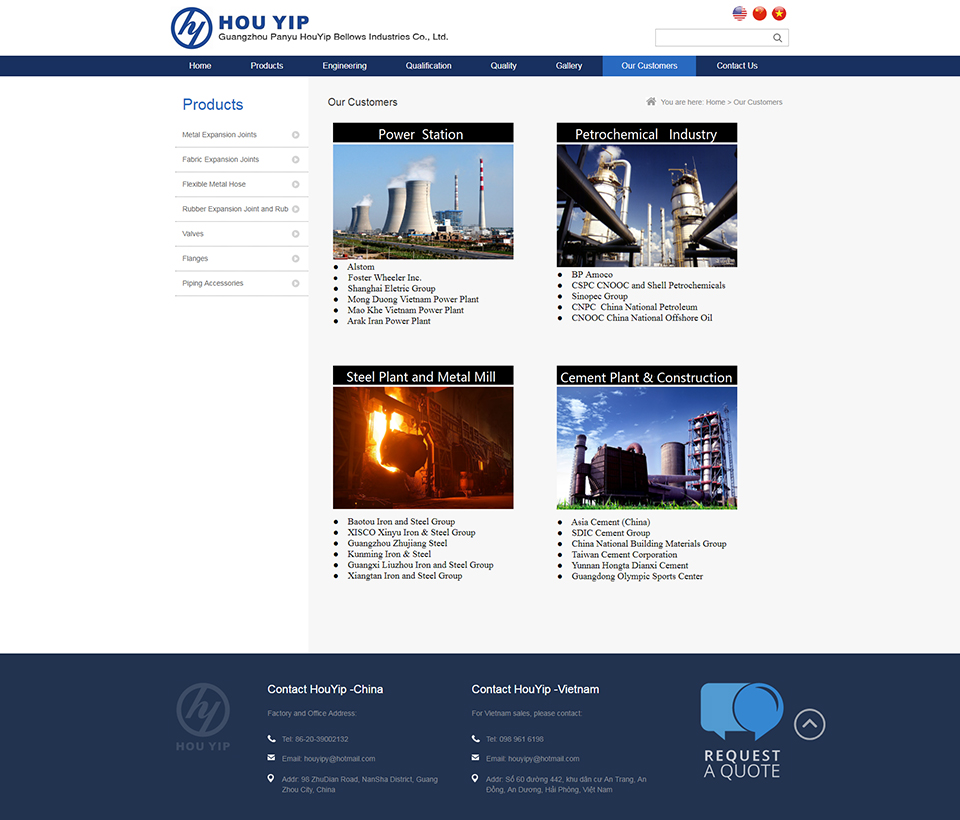The height and width of the screenshot is (820, 960).
Task: Switch language using the Vietnam flag icon
Action: 779,13
